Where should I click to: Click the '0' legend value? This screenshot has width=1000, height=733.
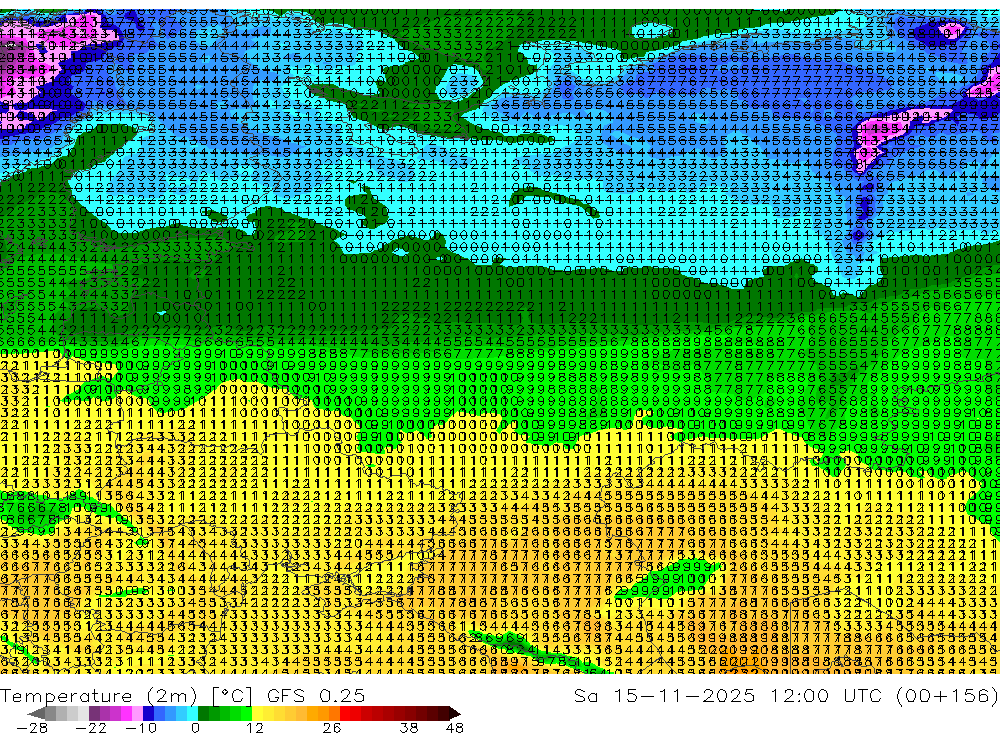coord(195,728)
